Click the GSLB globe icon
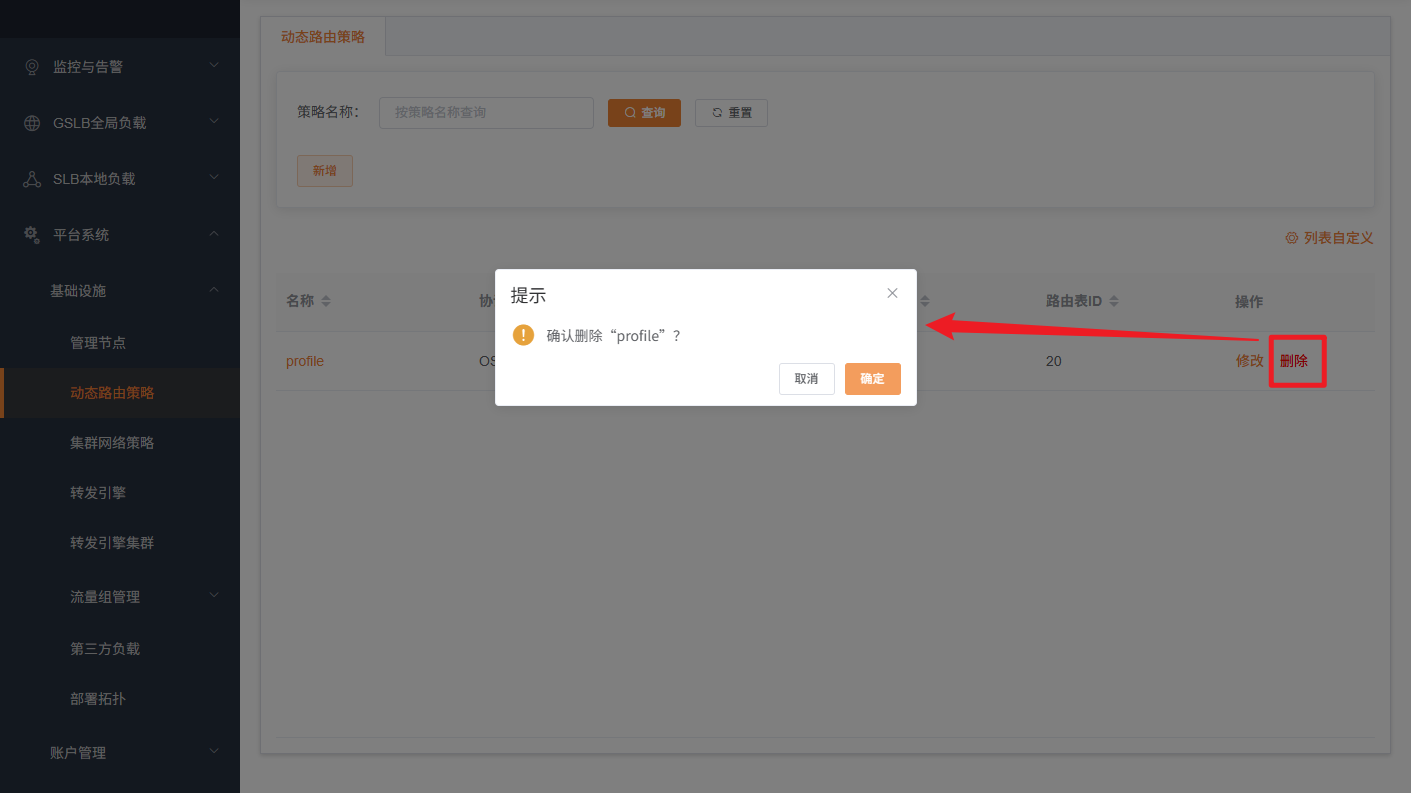1411x793 pixels. [x=32, y=123]
